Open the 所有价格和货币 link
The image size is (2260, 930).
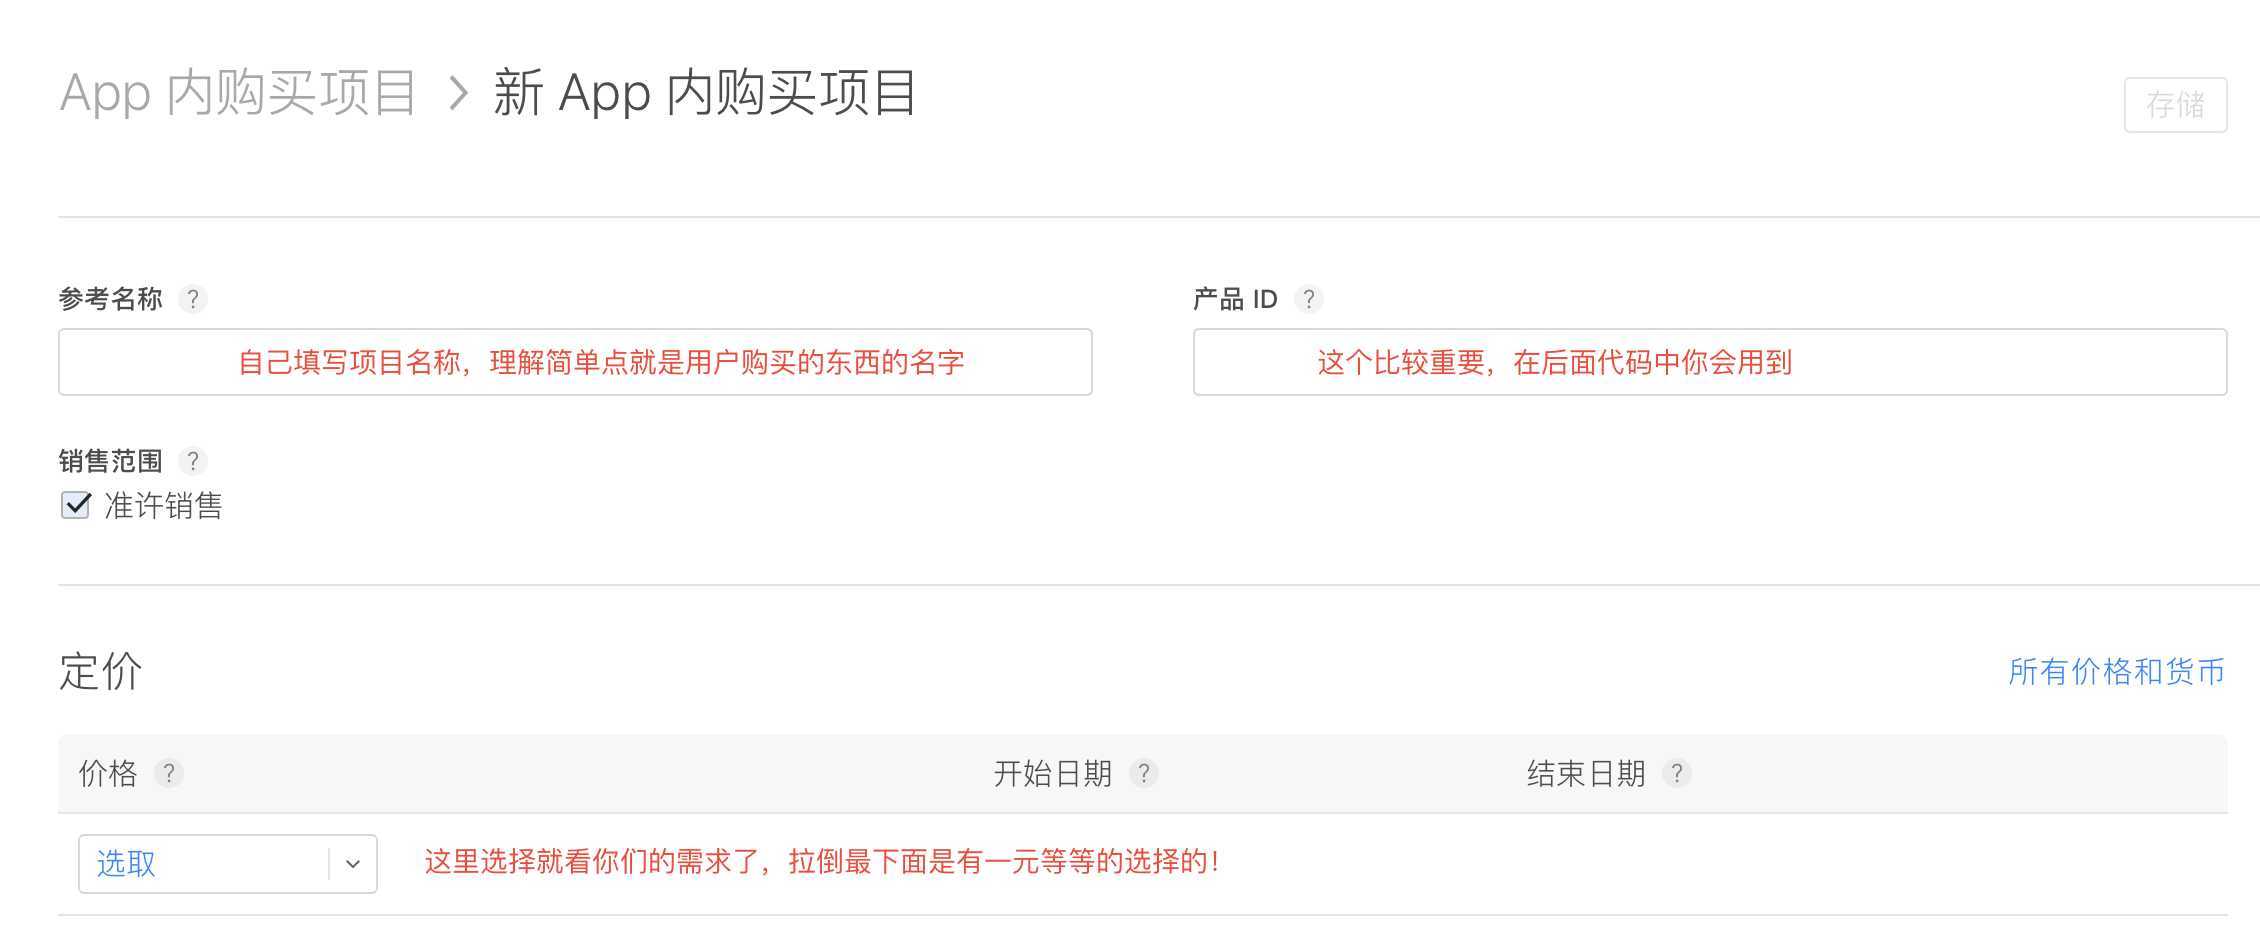[2116, 672]
